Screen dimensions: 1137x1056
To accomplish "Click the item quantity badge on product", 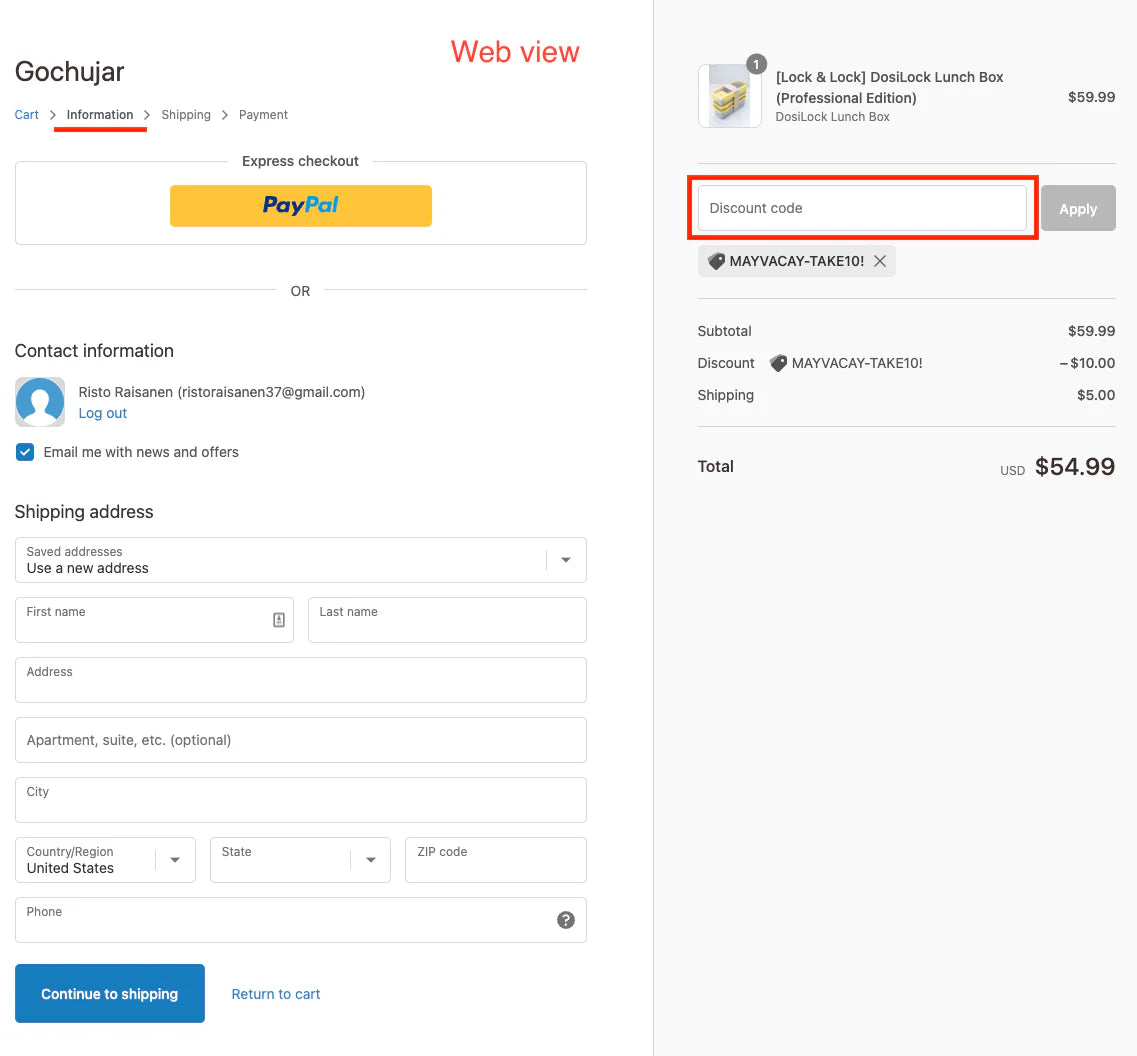I will [x=757, y=65].
